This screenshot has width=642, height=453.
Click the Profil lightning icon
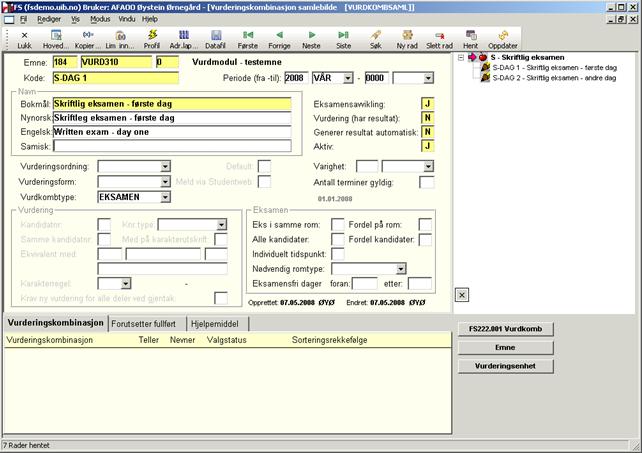(151, 36)
